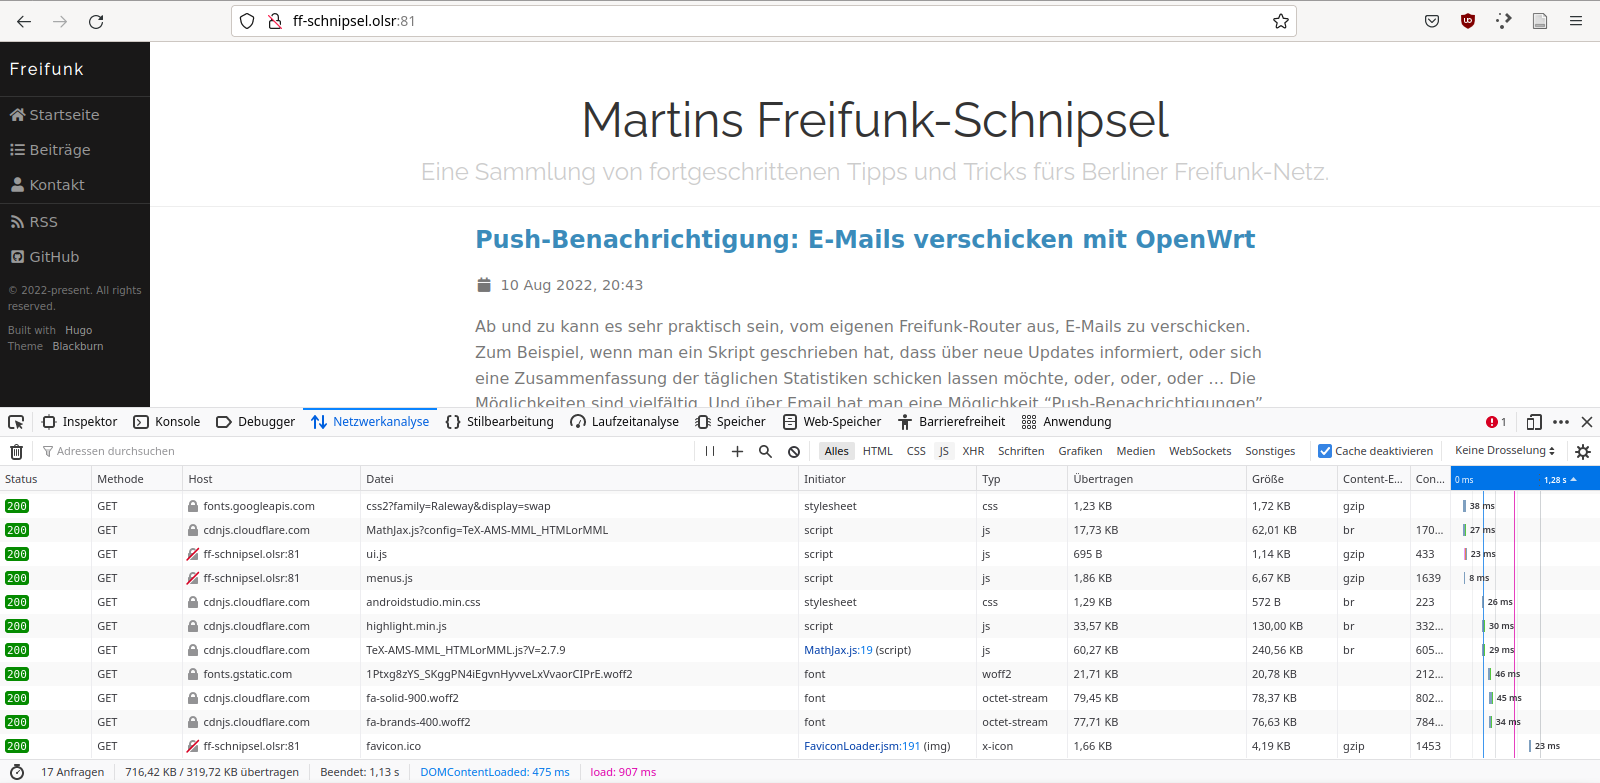Image resolution: width=1600 pixels, height=783 pixels.
Task: Follow the Blackburn theme link
Action: point(78,346)
